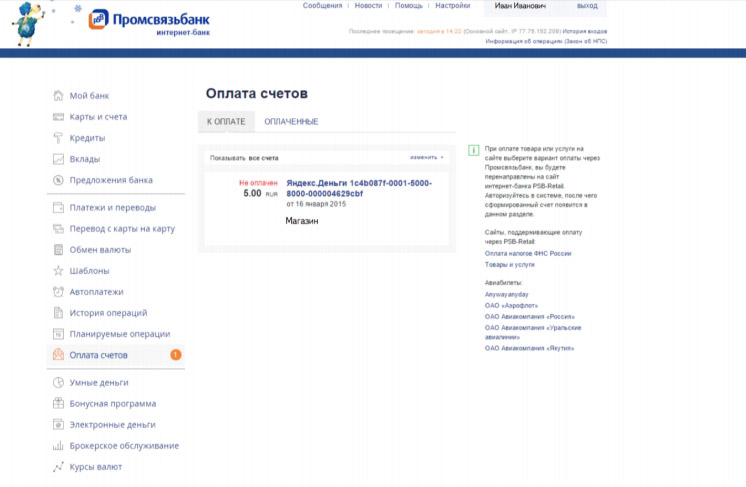The height and width of the screenshot is (487, 746).
Task: Go to Мой банк section
Action: (x=89, y=96)
